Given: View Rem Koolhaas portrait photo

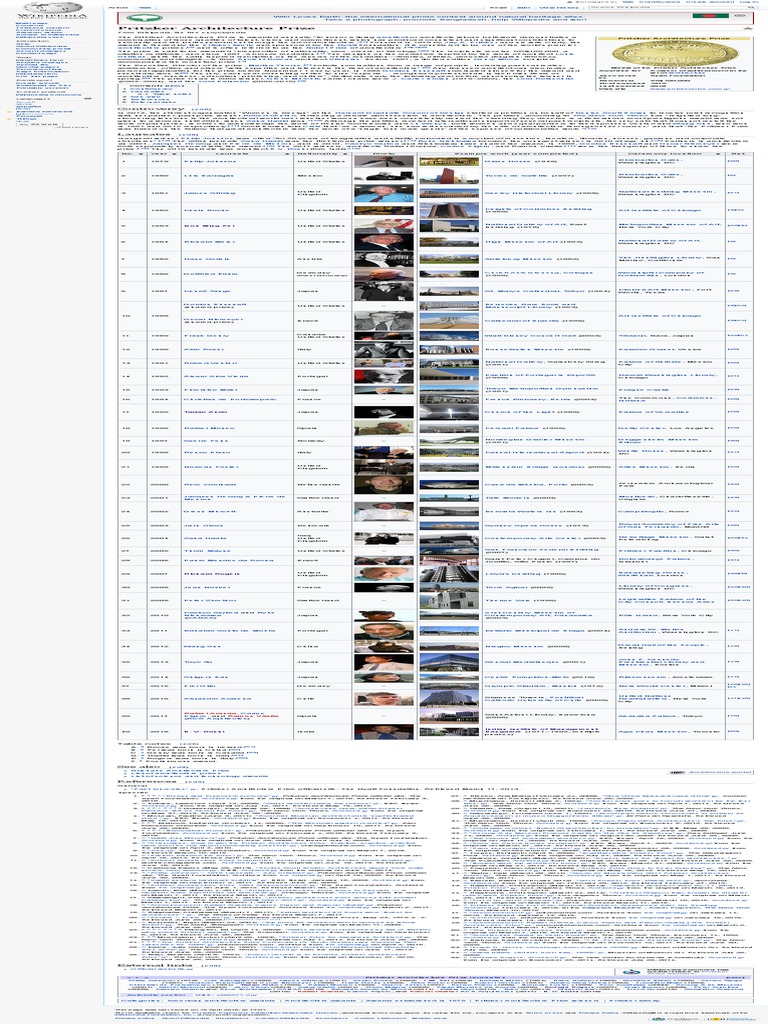Looking at the screenshot, I should pyautogui.click(x=383, y=485).
